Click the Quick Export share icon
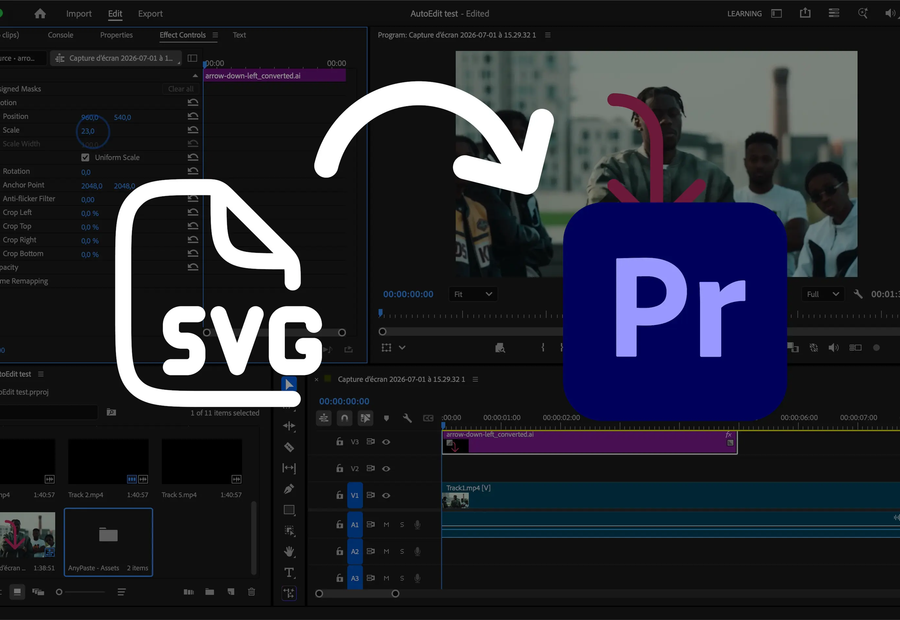 (x=805, y=13)
